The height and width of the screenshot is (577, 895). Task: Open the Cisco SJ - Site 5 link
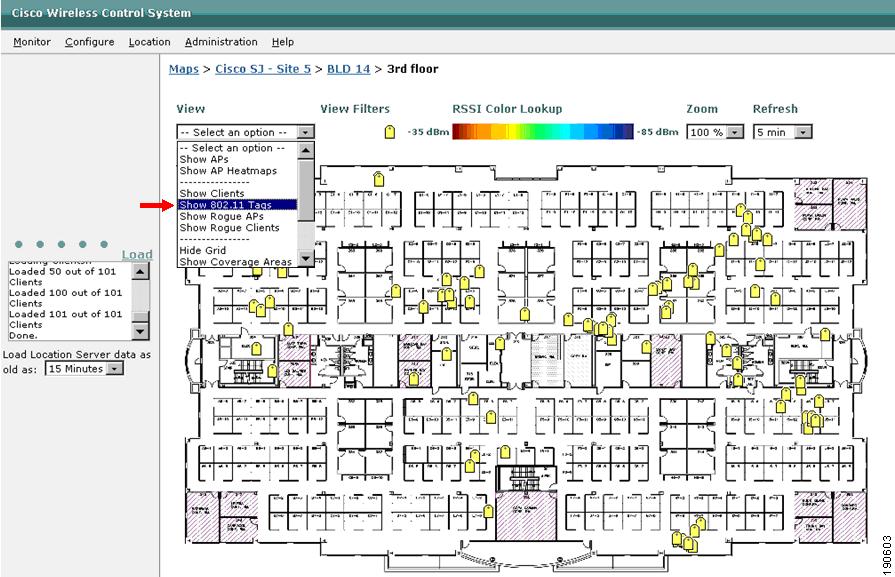click(x=263, y=69)
